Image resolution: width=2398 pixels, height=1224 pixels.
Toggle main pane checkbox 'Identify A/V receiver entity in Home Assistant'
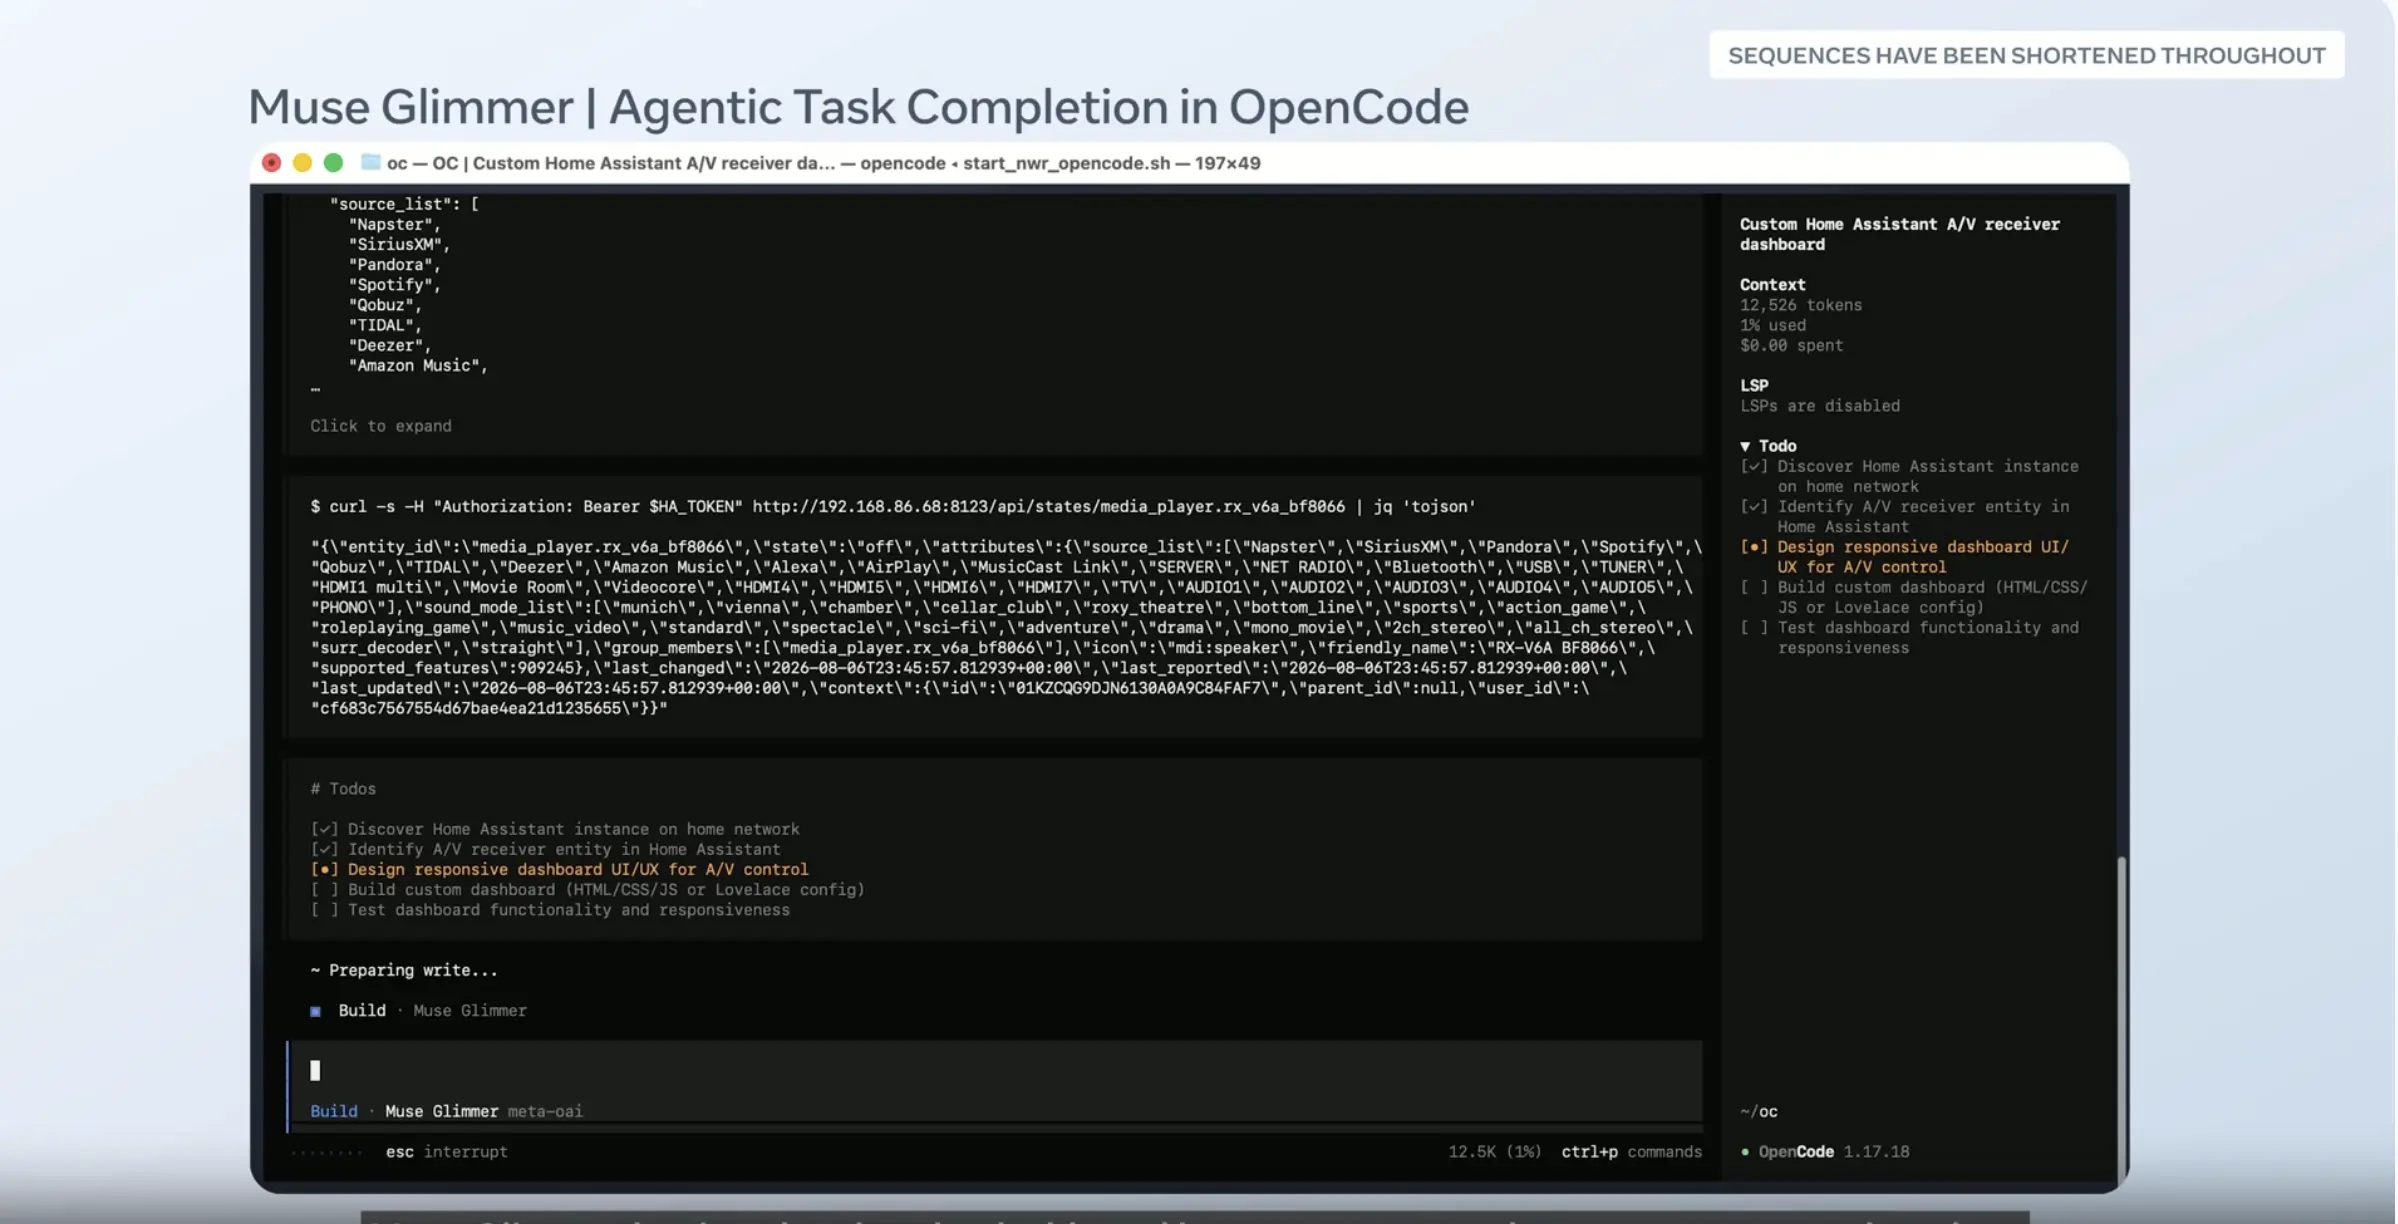pos(324,849)
